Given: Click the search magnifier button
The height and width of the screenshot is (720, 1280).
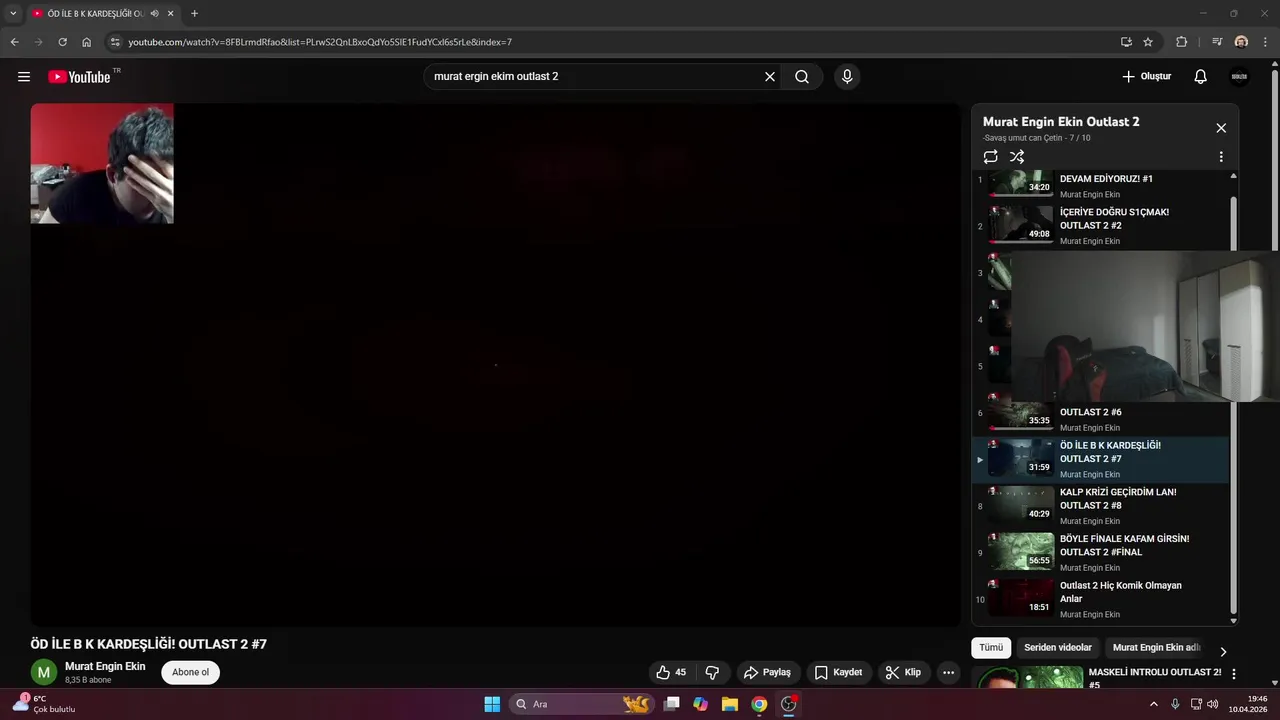Looking at the screenshot, I should 802,77.
